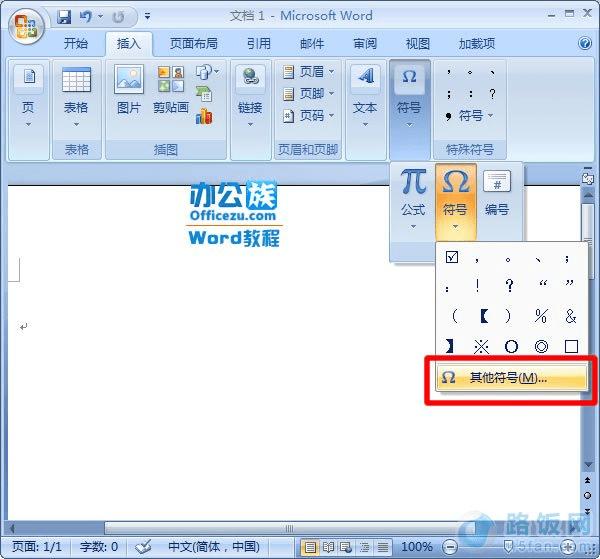This screenshot has height=559, width=600.
Task: Insert the double circle ◎ symbol
Action: [x=541, y=347]
